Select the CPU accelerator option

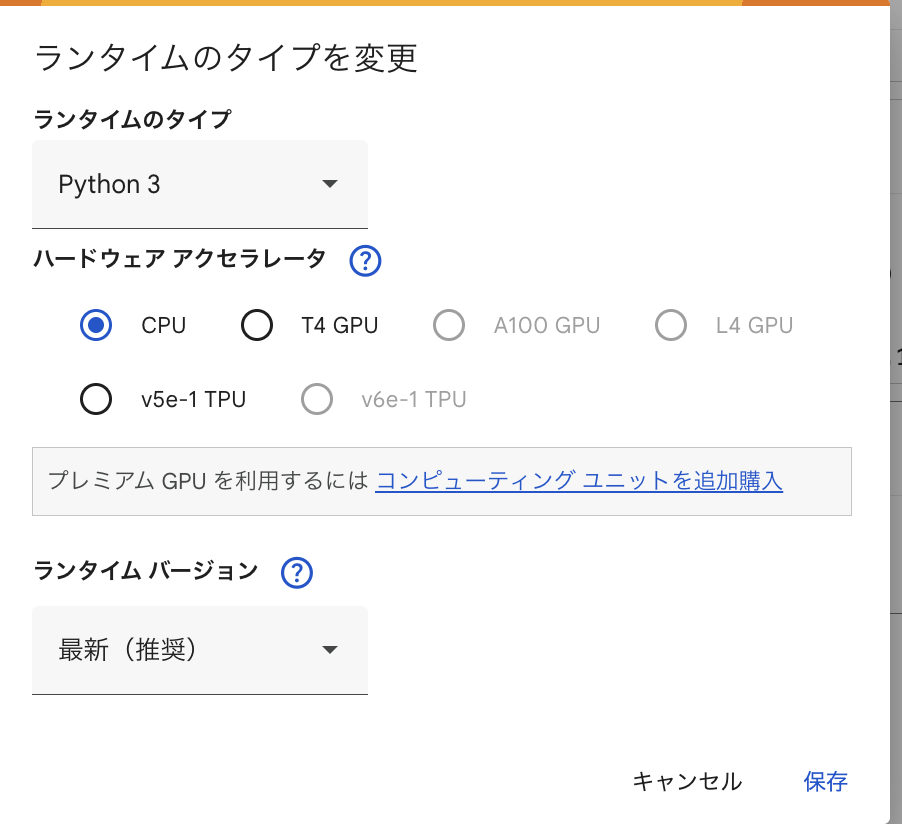(95, 325)
